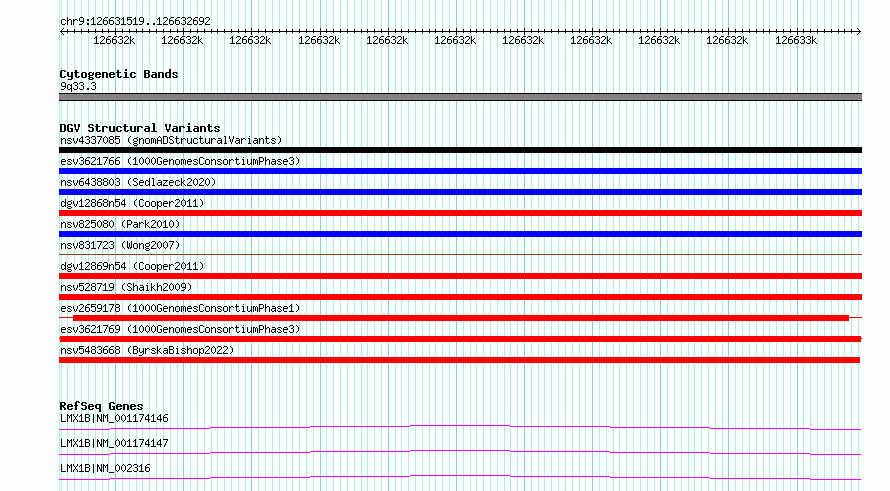Image resolution: width=890 pixels, height=491 pixels.
Task: Click the red esv2659178 variant bar
Action: coord(461,318)
